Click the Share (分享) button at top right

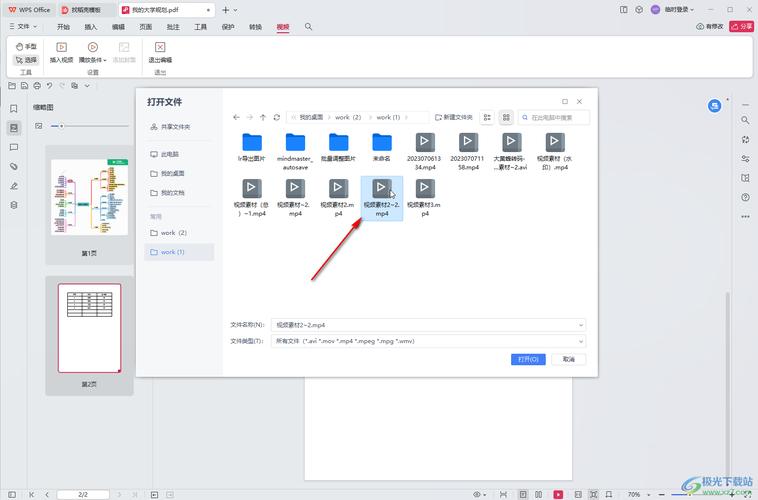tap(741, 27)
